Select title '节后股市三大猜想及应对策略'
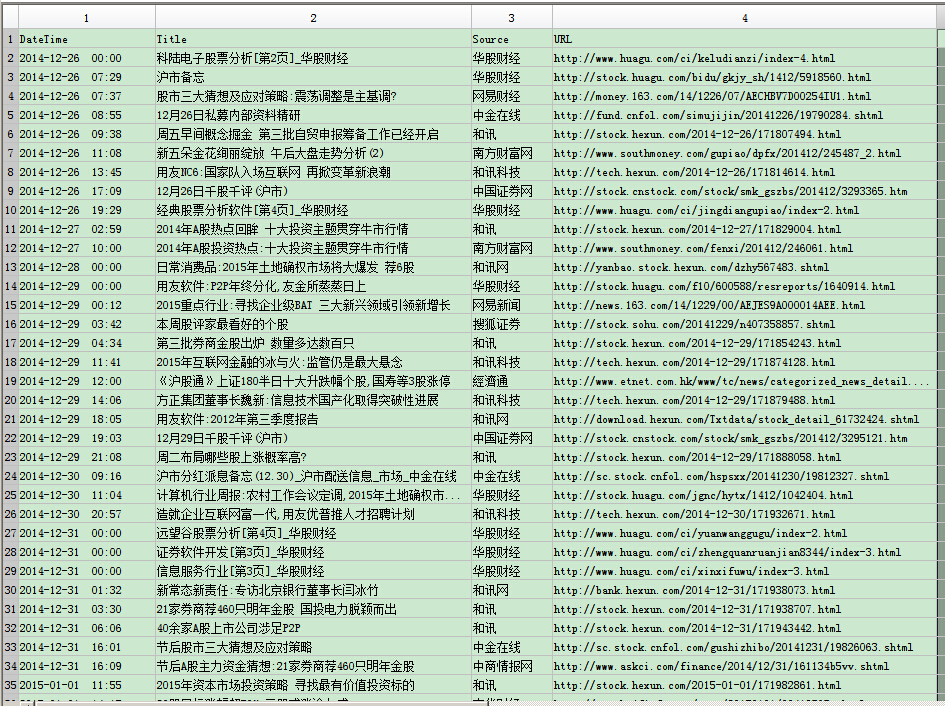Viewport: 945px width, 706px height. pos(313,647)
